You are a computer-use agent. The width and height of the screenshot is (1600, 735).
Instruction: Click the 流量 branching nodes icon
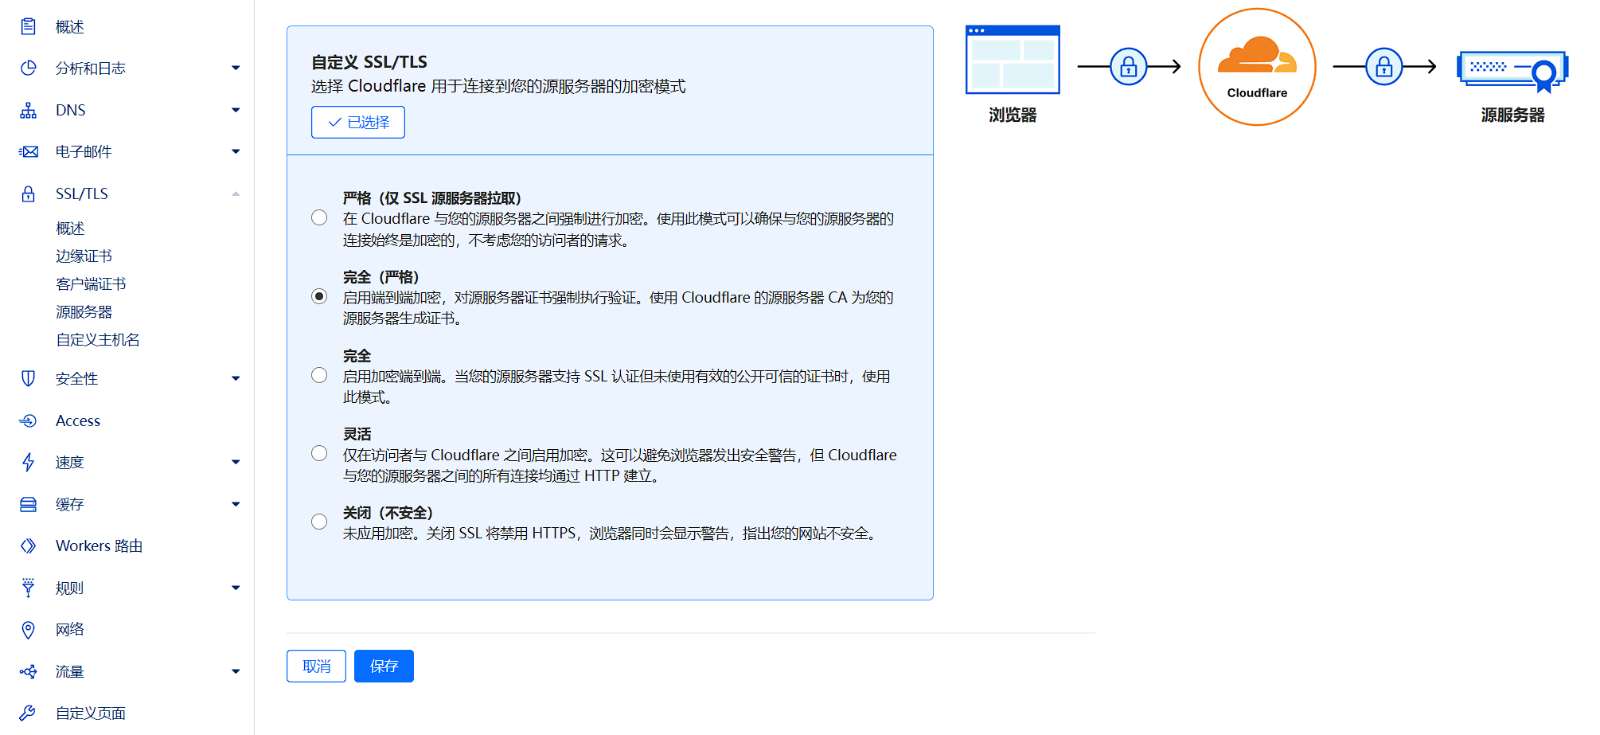28,672
